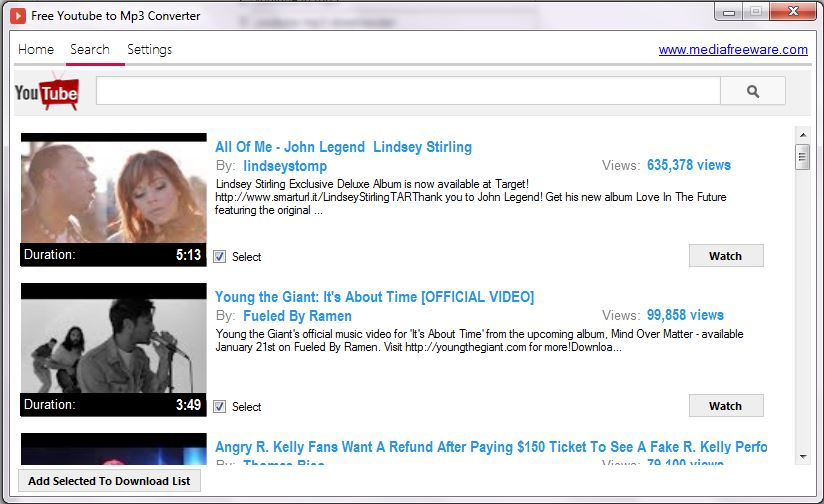Image resolution: width=824 pixels, height=504 pixels.
Task: Watch the All Of Me video
Action: 726,256
